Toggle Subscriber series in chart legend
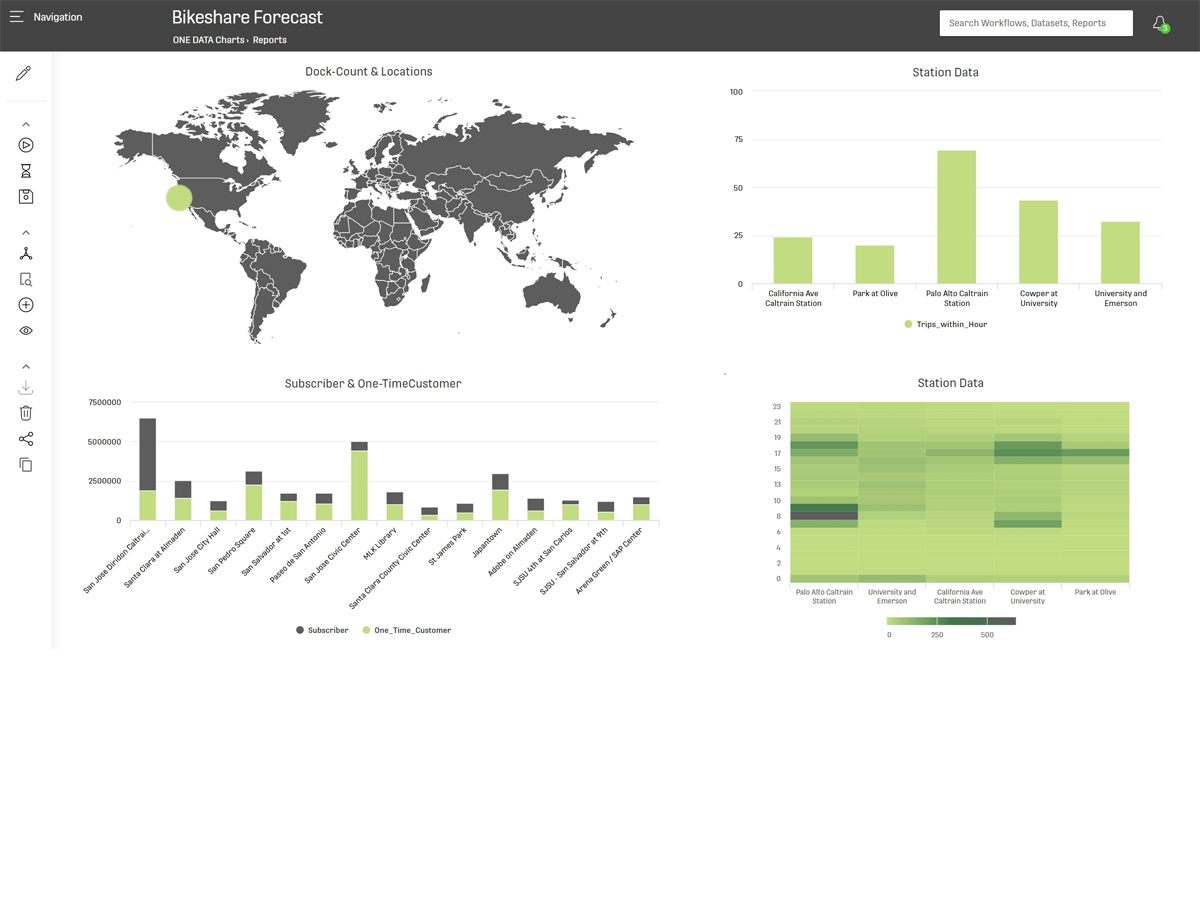Viewport: 1200px width, 900px height. coord(322,630)
